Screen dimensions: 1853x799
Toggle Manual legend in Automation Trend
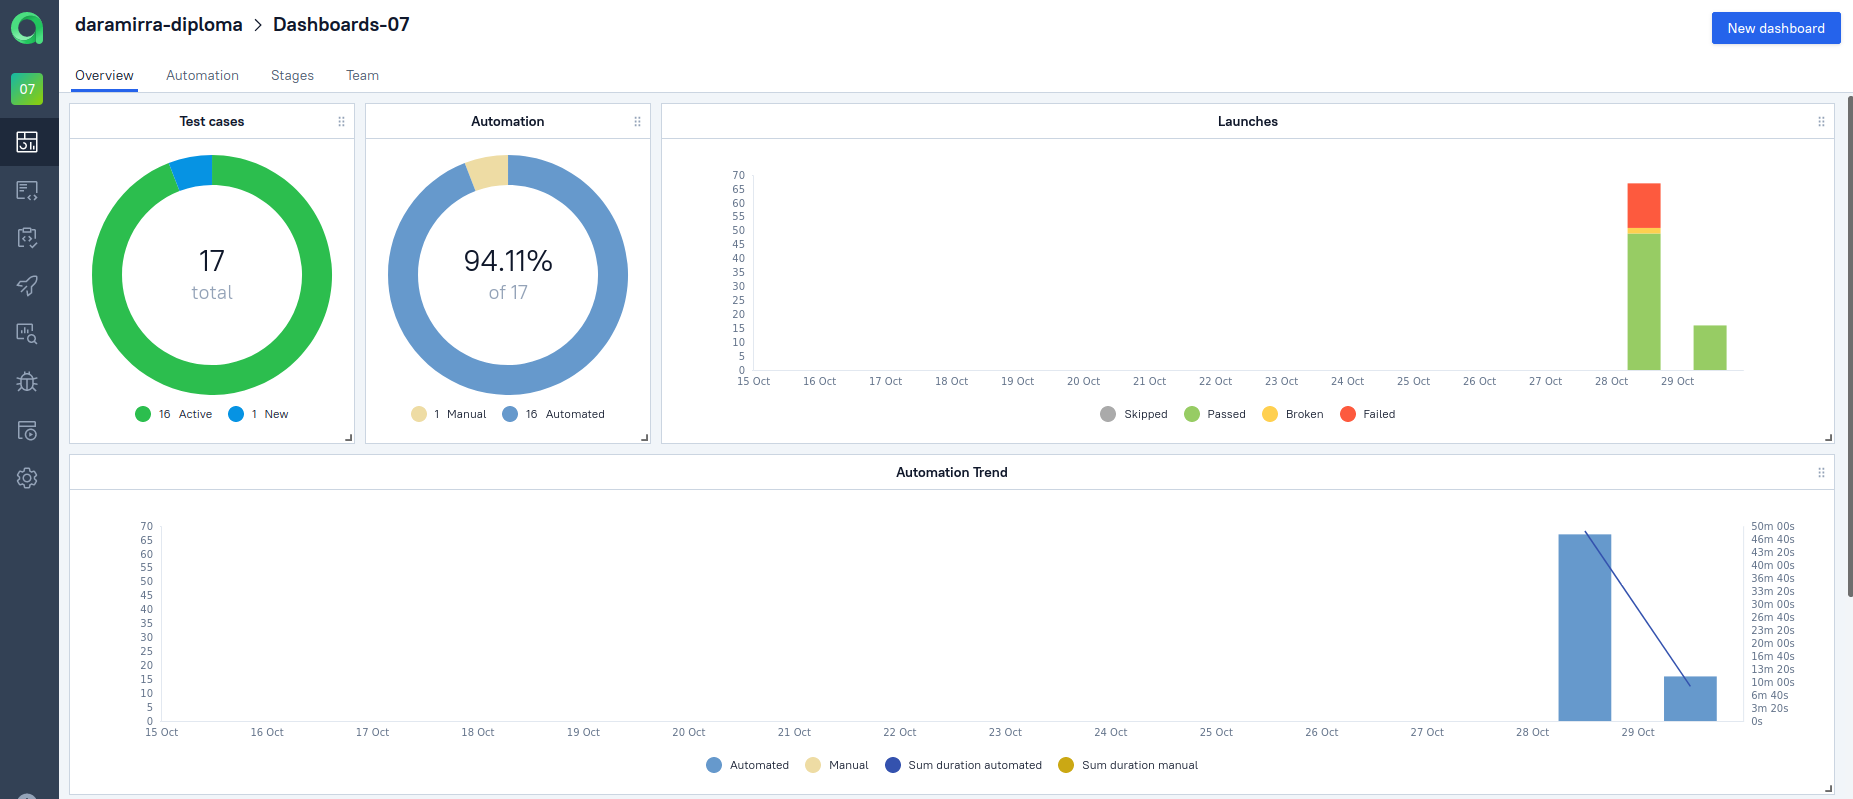point(837,765)
